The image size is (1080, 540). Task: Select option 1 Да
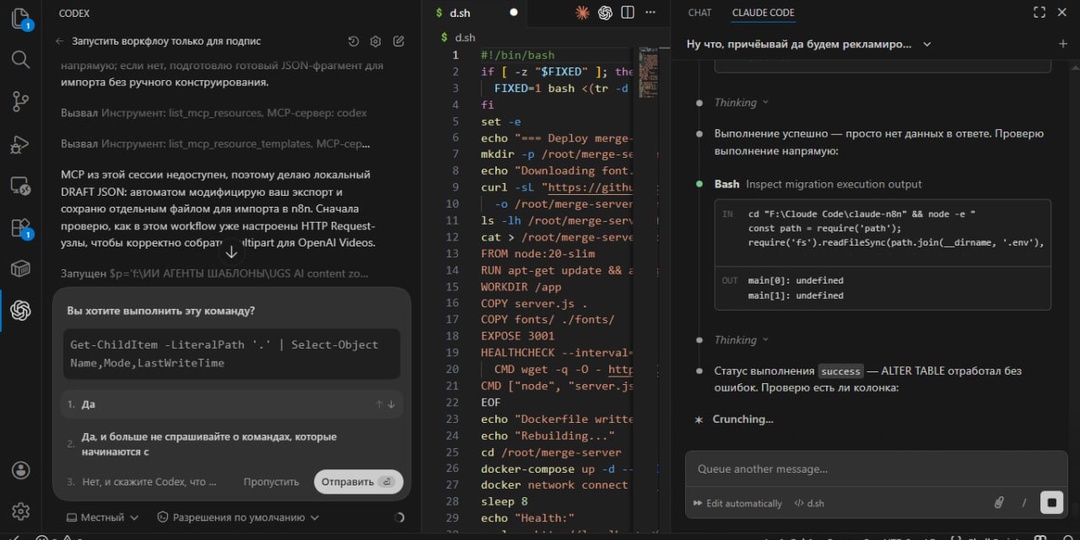click(x=231, y=404)
